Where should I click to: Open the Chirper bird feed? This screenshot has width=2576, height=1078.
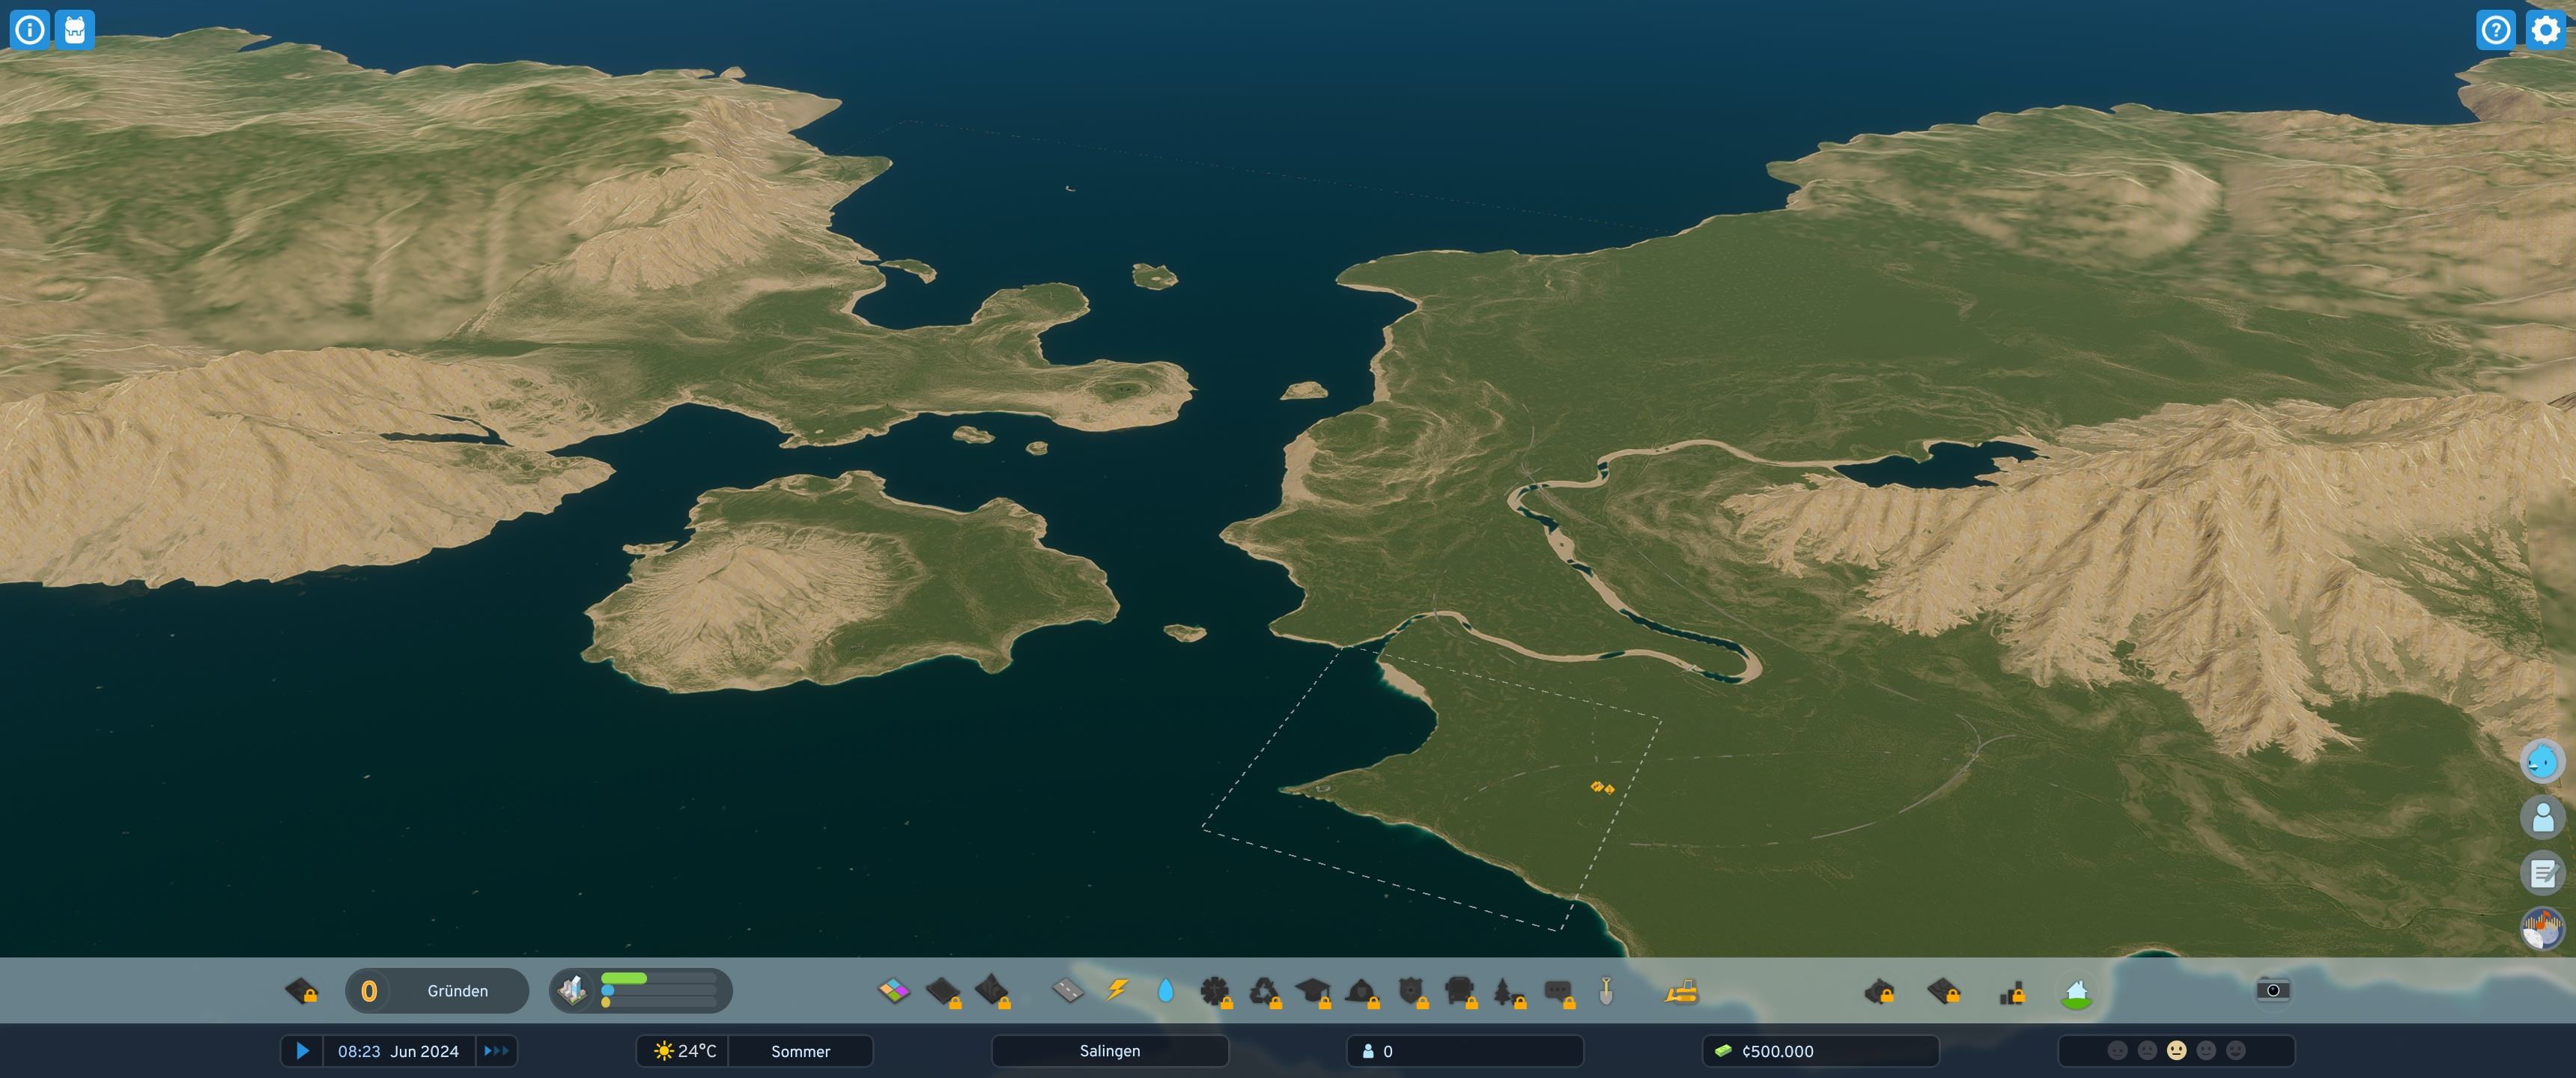[x=2542, y=762]
